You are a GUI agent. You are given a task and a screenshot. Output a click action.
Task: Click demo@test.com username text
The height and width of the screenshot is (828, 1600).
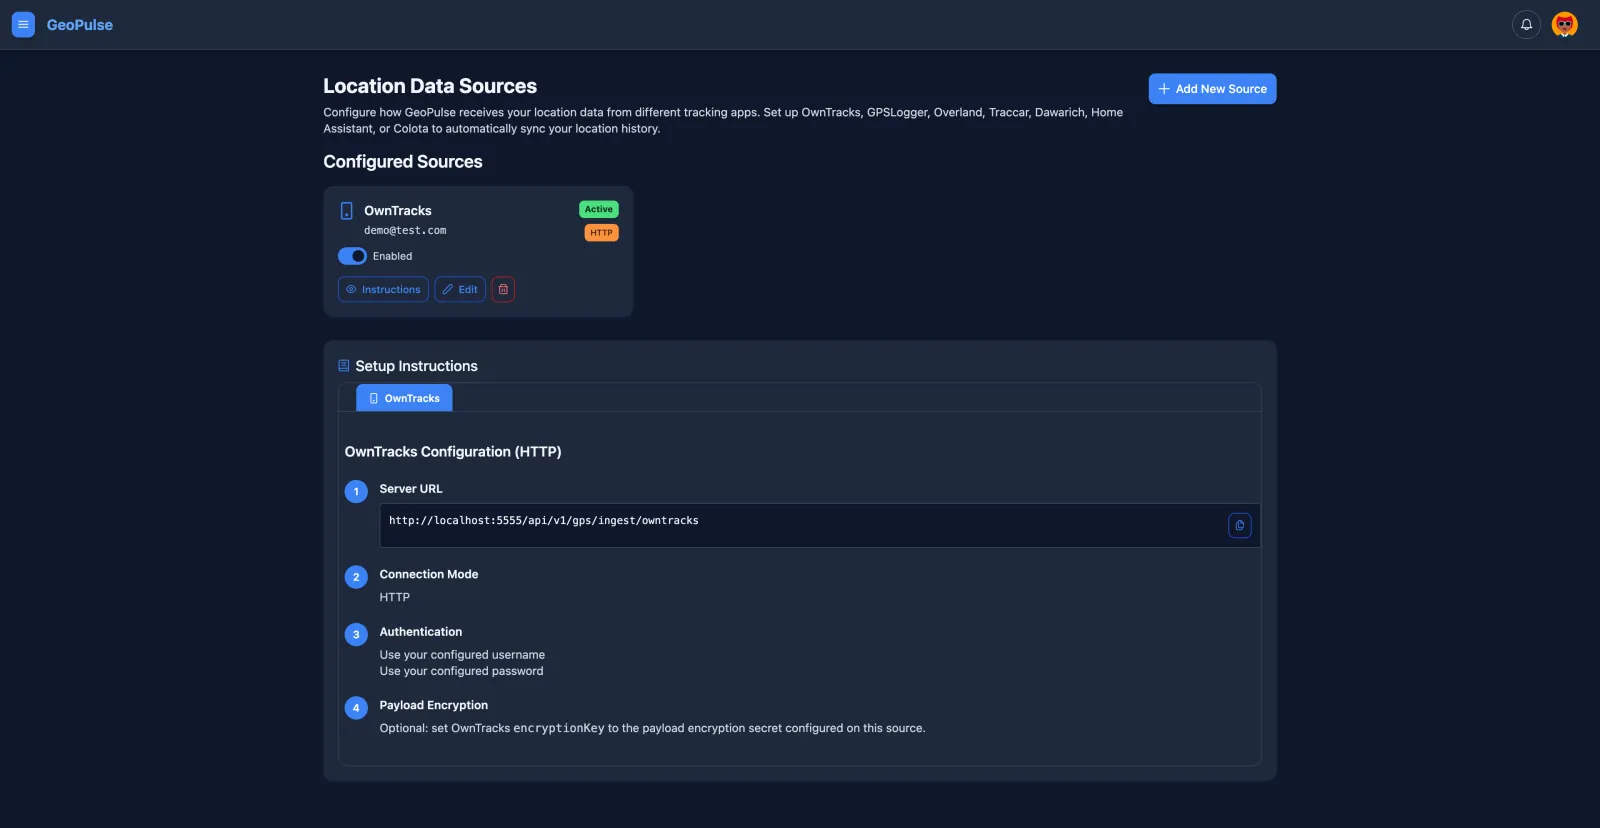tap(405, 231)
